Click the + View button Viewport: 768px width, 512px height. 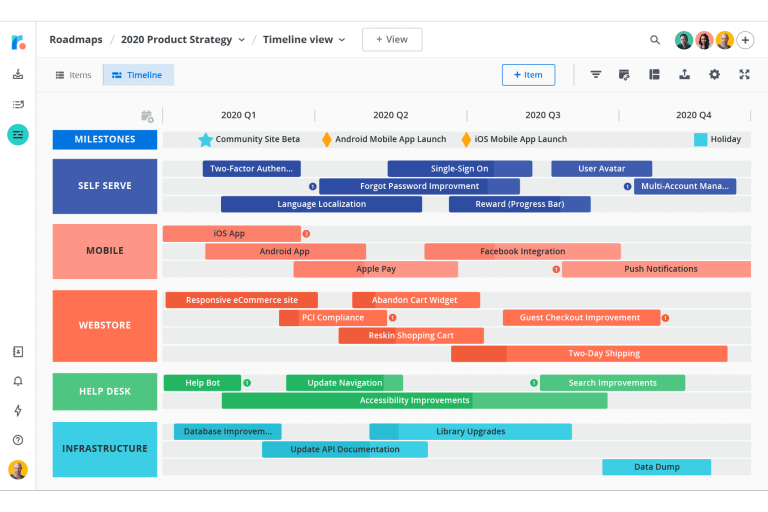click(x=392, y=40)
